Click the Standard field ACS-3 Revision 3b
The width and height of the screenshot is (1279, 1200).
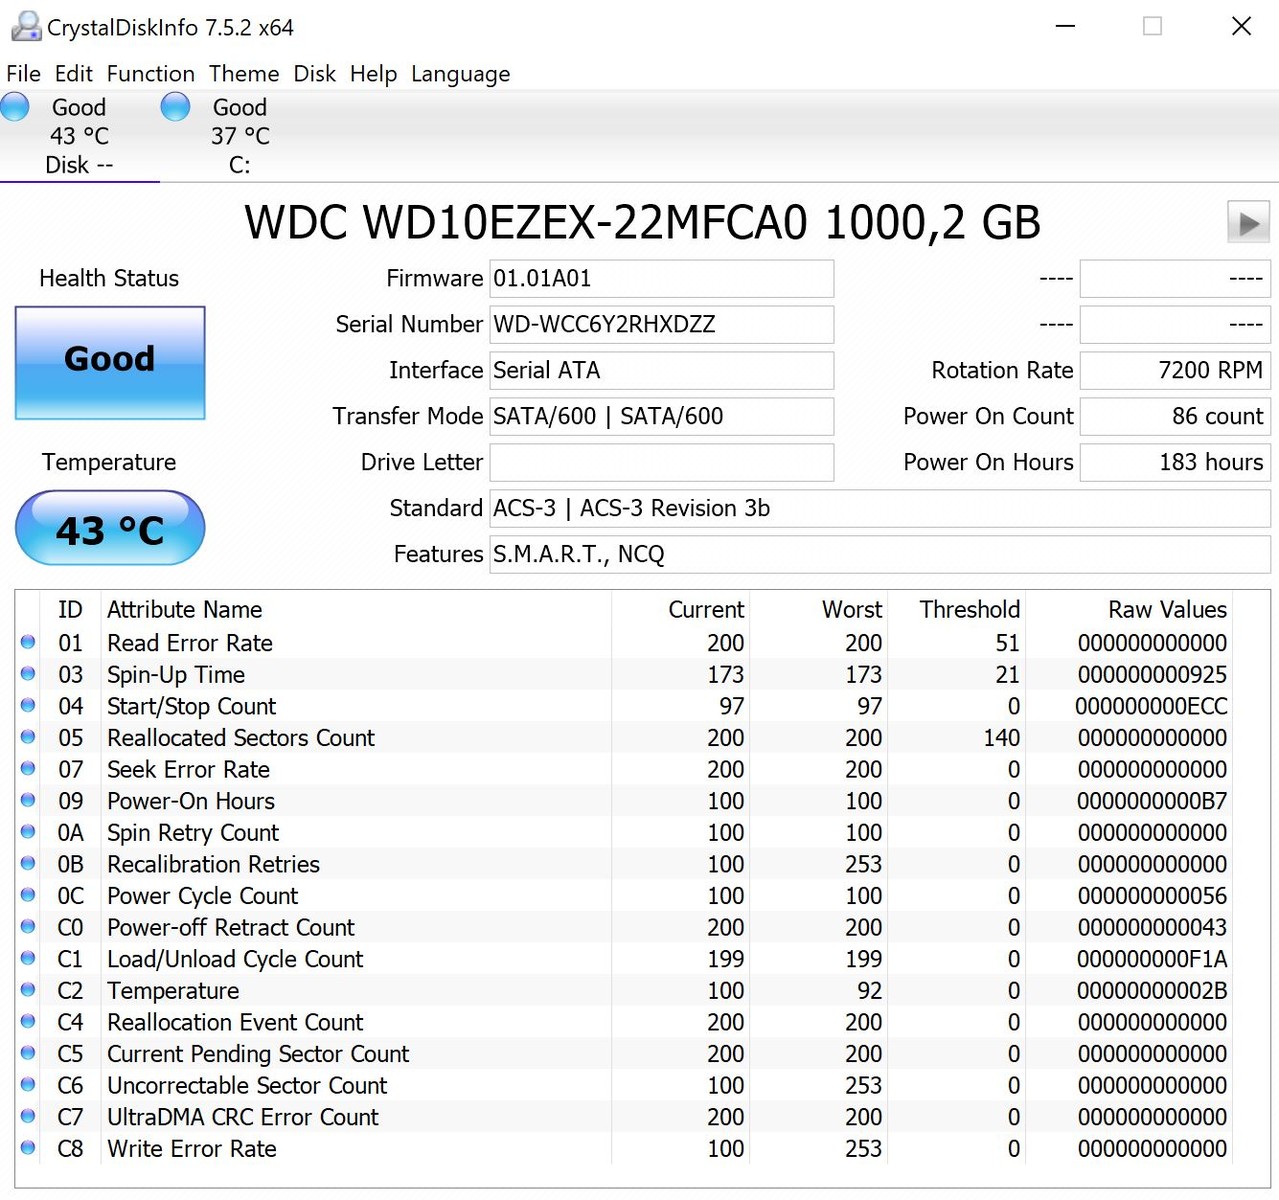880,508
